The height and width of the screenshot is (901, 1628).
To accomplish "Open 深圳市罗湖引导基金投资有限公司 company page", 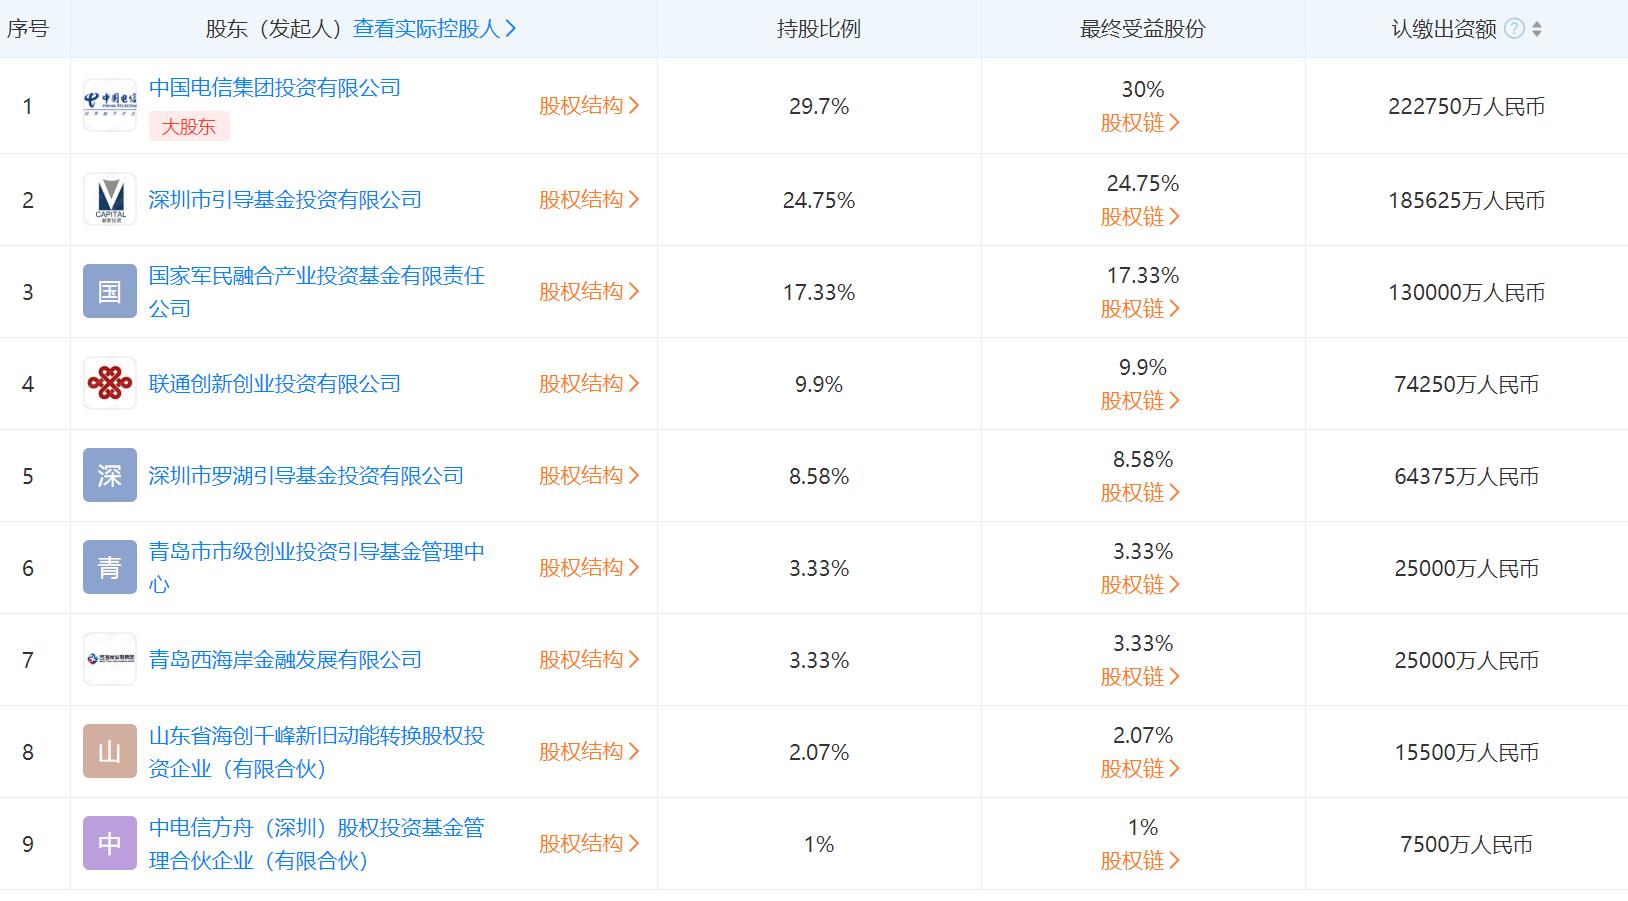I will pos(306,475).
